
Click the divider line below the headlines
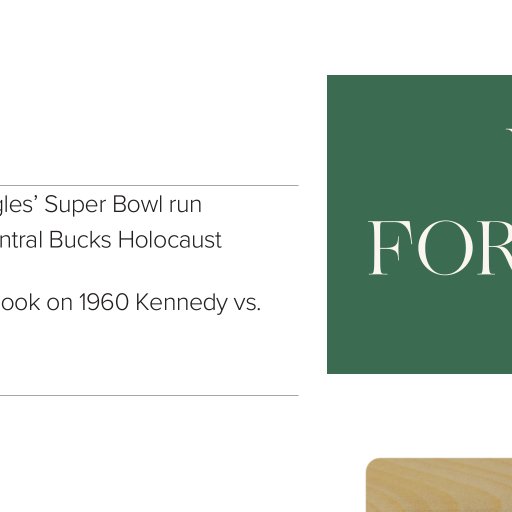coord(149,395)
